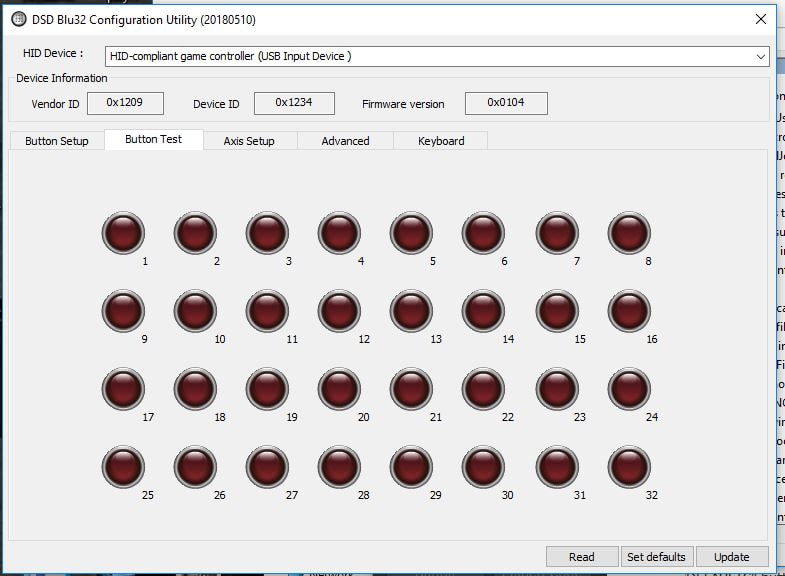Viewport: 785px width, 576px height.
Task: Click the LED indicator labeled 19
Action: [x=267, y=390]
